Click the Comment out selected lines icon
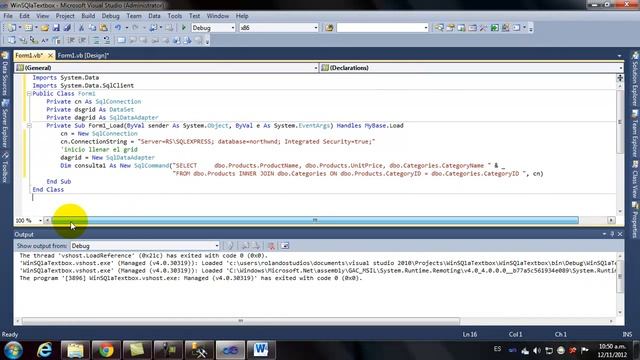 (95, 40)
